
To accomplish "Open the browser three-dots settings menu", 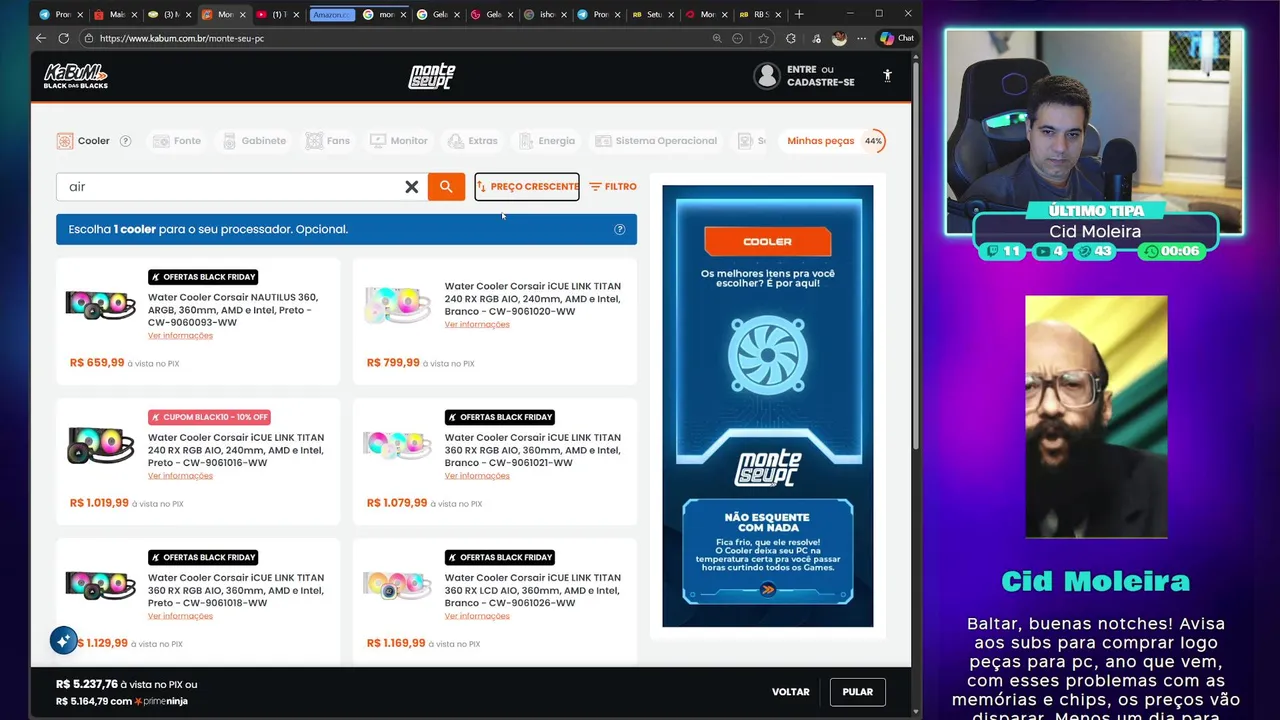I will (x=861, y=38).
